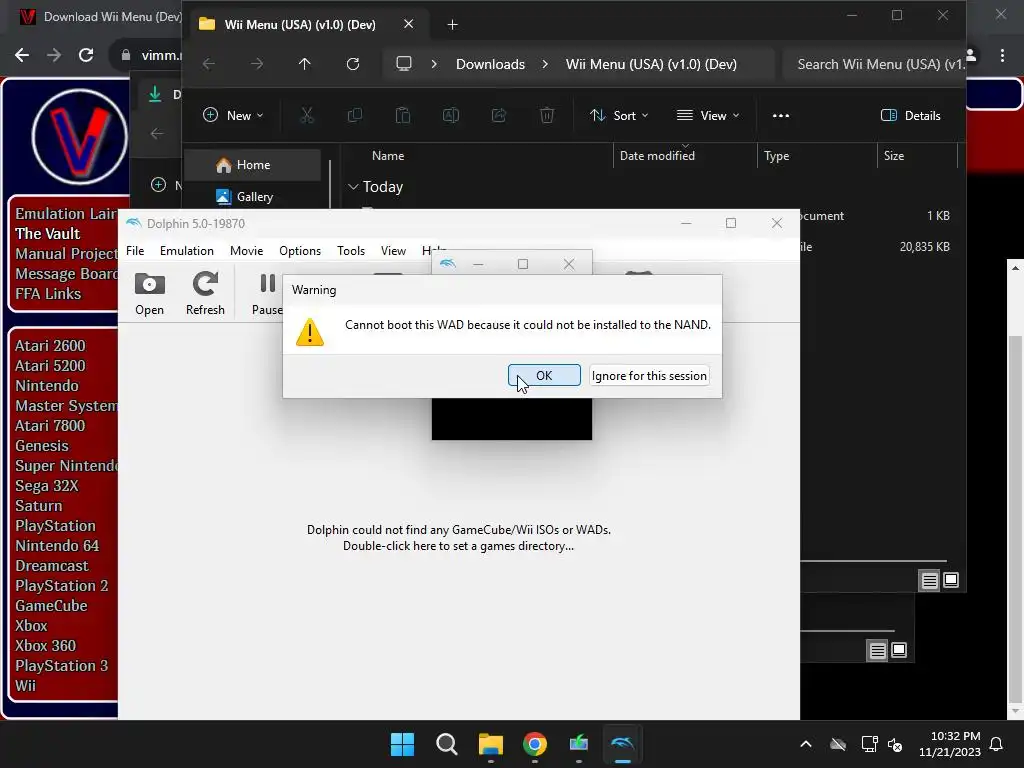The width and height of the screenshot is (1024, 768).
Task: Click the Rename icon in File Explorer
Action: pyautogui.click(x=451, y=116)
